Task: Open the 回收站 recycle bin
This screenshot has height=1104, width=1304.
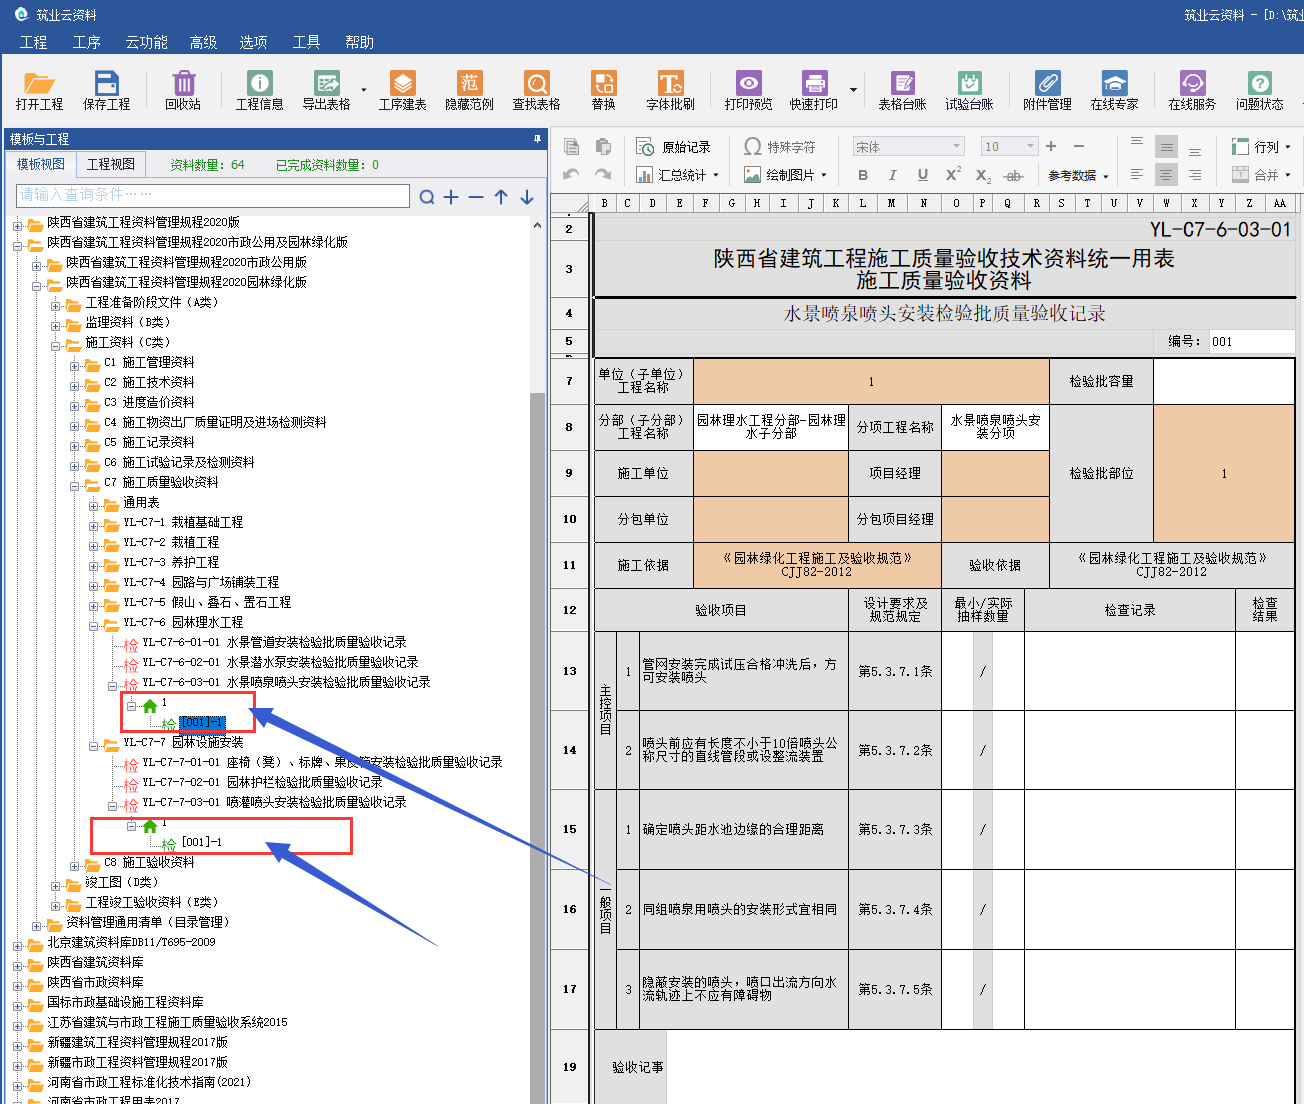Action: click(x=183, y=89)
